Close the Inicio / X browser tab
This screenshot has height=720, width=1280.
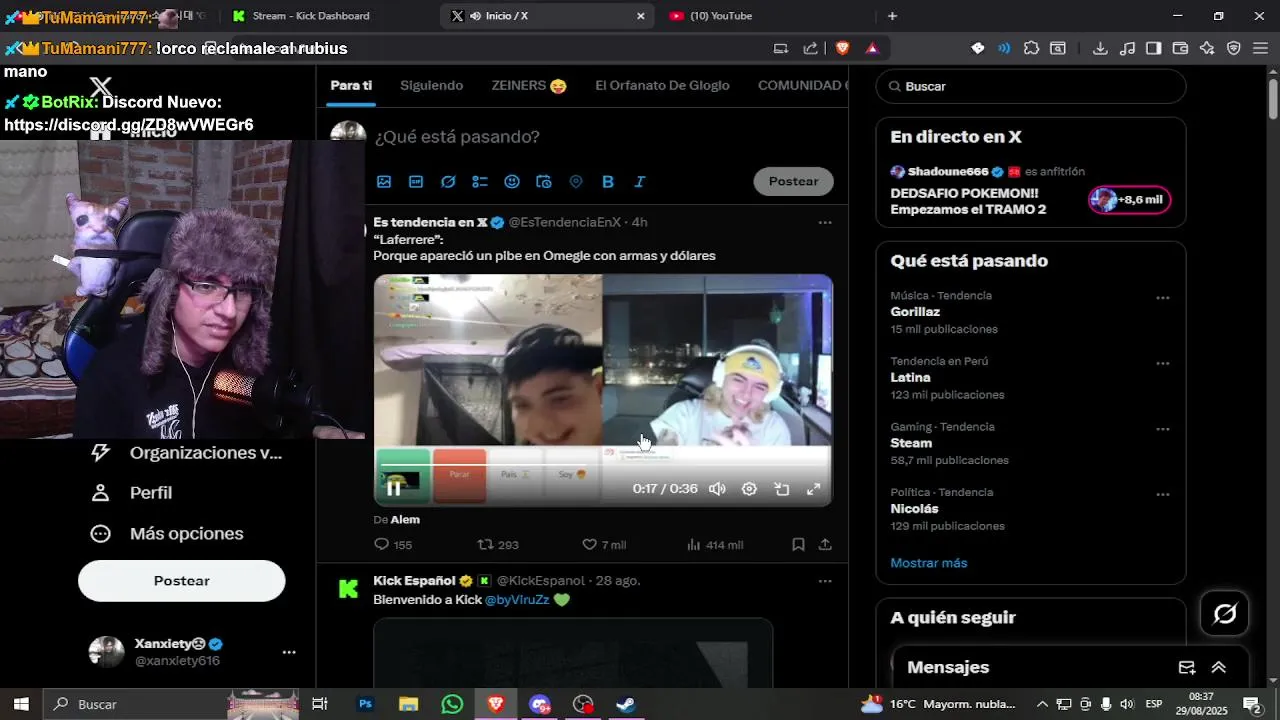pyautogui.click(x=641, y=16)
